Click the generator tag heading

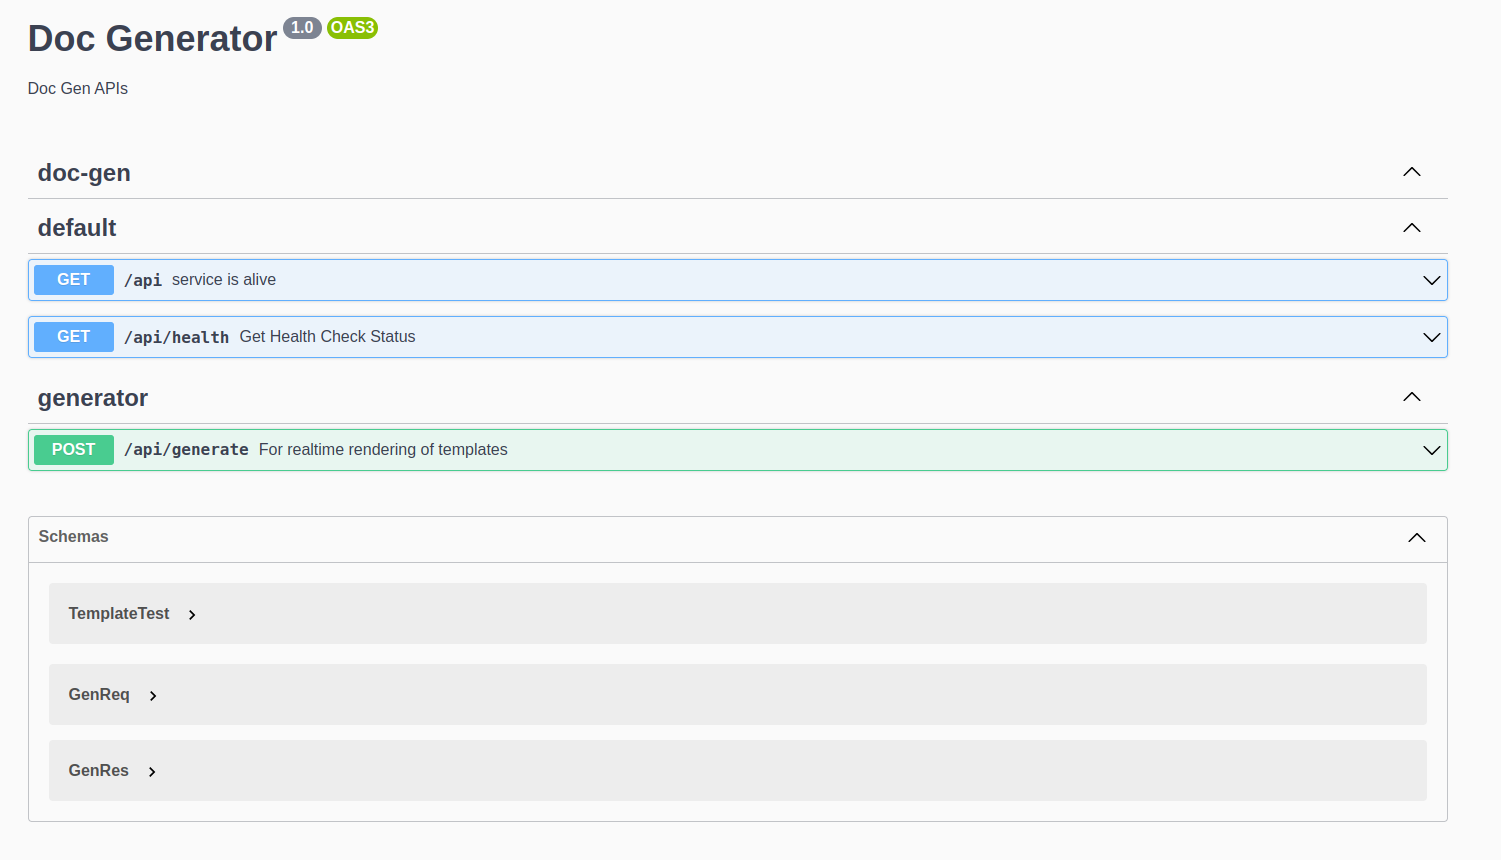point(93,398)
